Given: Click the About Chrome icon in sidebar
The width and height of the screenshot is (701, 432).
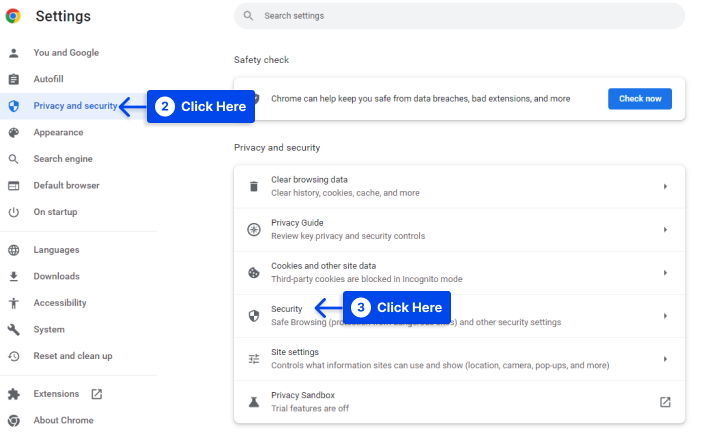Looking at the screenshot, I should 14,421.
